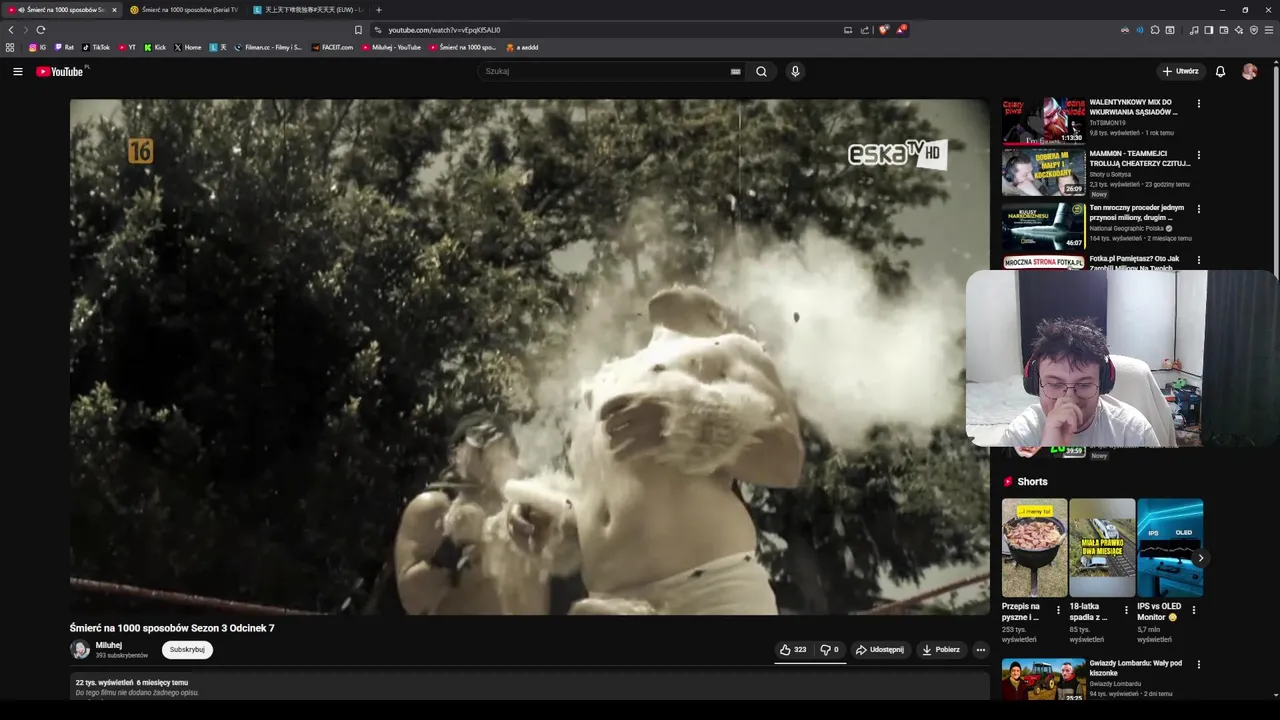The width and height of the screenshot is (1280, 720).
Task: Click the share page icon in address bar
Action: 865,30
